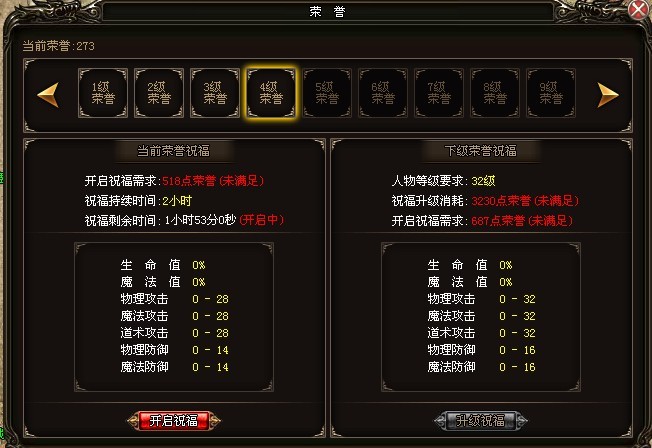Select the 5级荣誉 level icon
652x448 pixels.
point(327,93)
